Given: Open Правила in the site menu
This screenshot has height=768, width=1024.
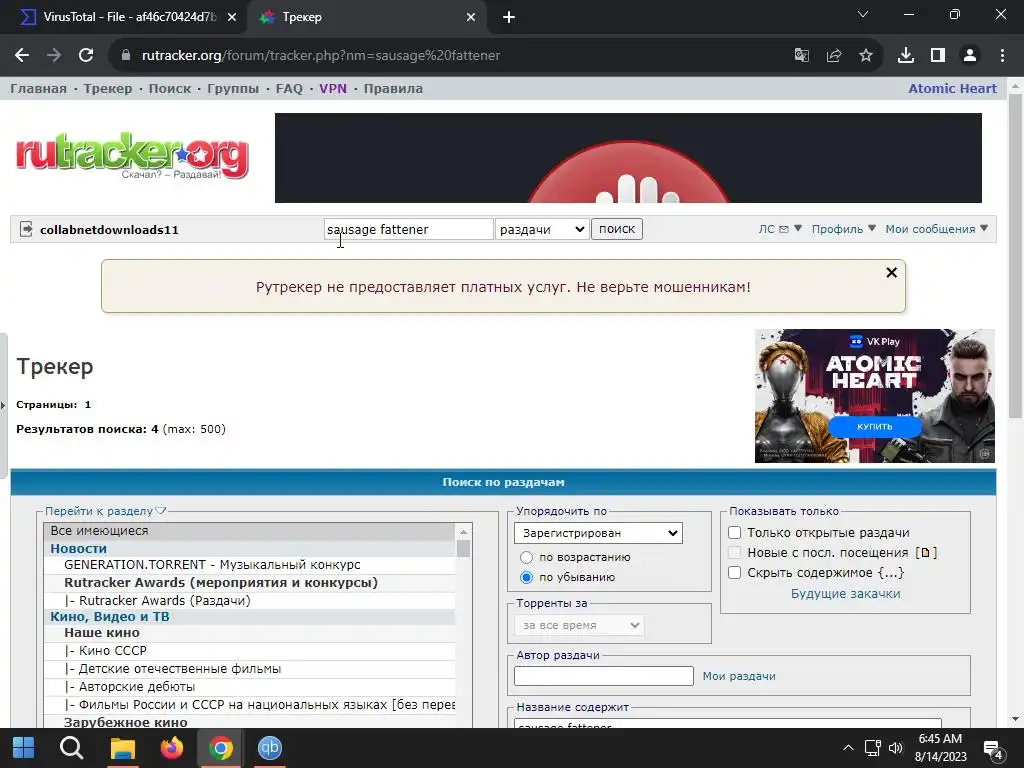Looking at the screenshot, I should point(393,89).
